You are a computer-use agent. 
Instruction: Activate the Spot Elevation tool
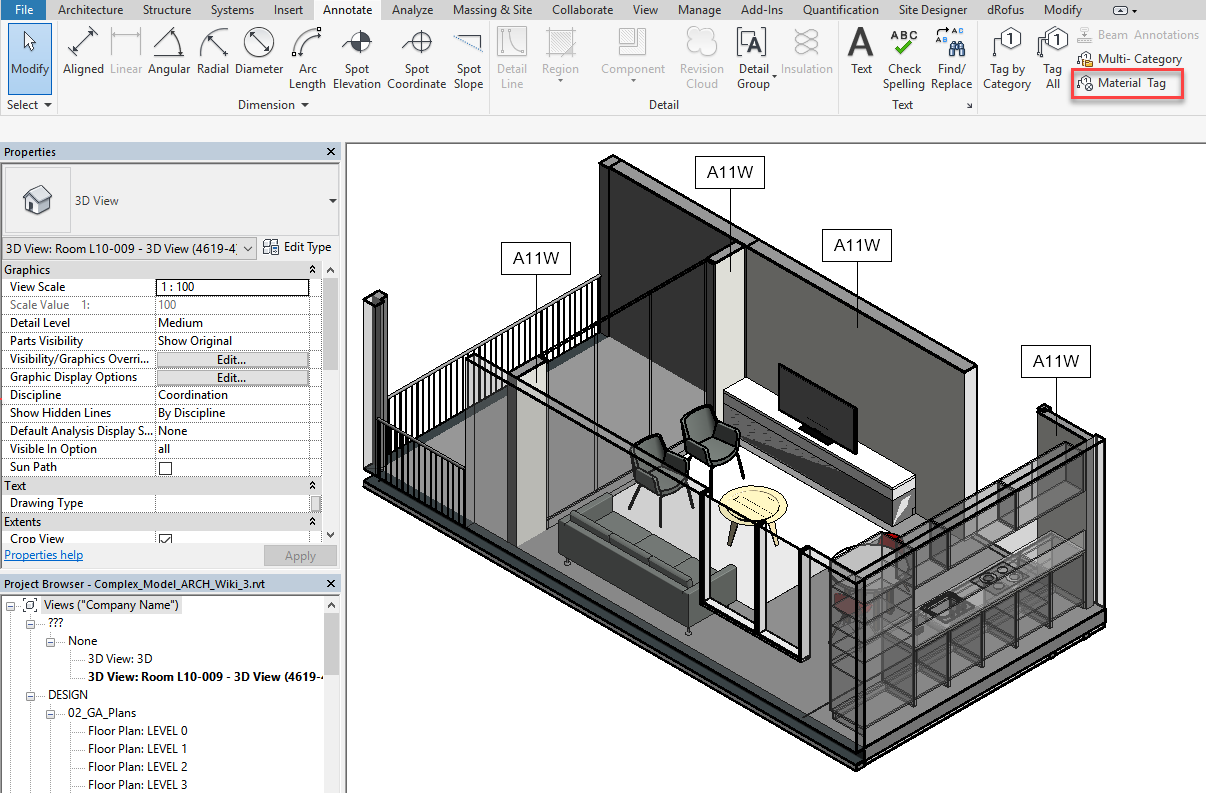[x=357, y=59]
